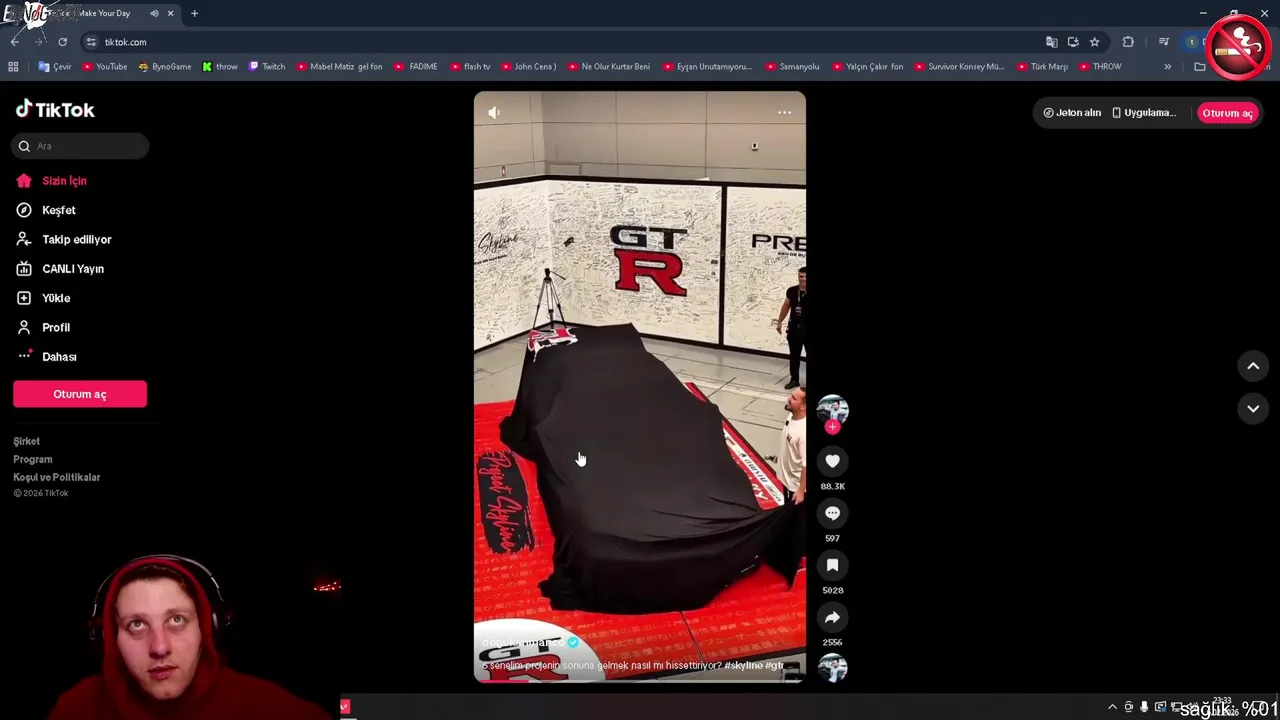Mute the tab via its speaker icon
The image size is (1280, 720).
pos(153,13)
